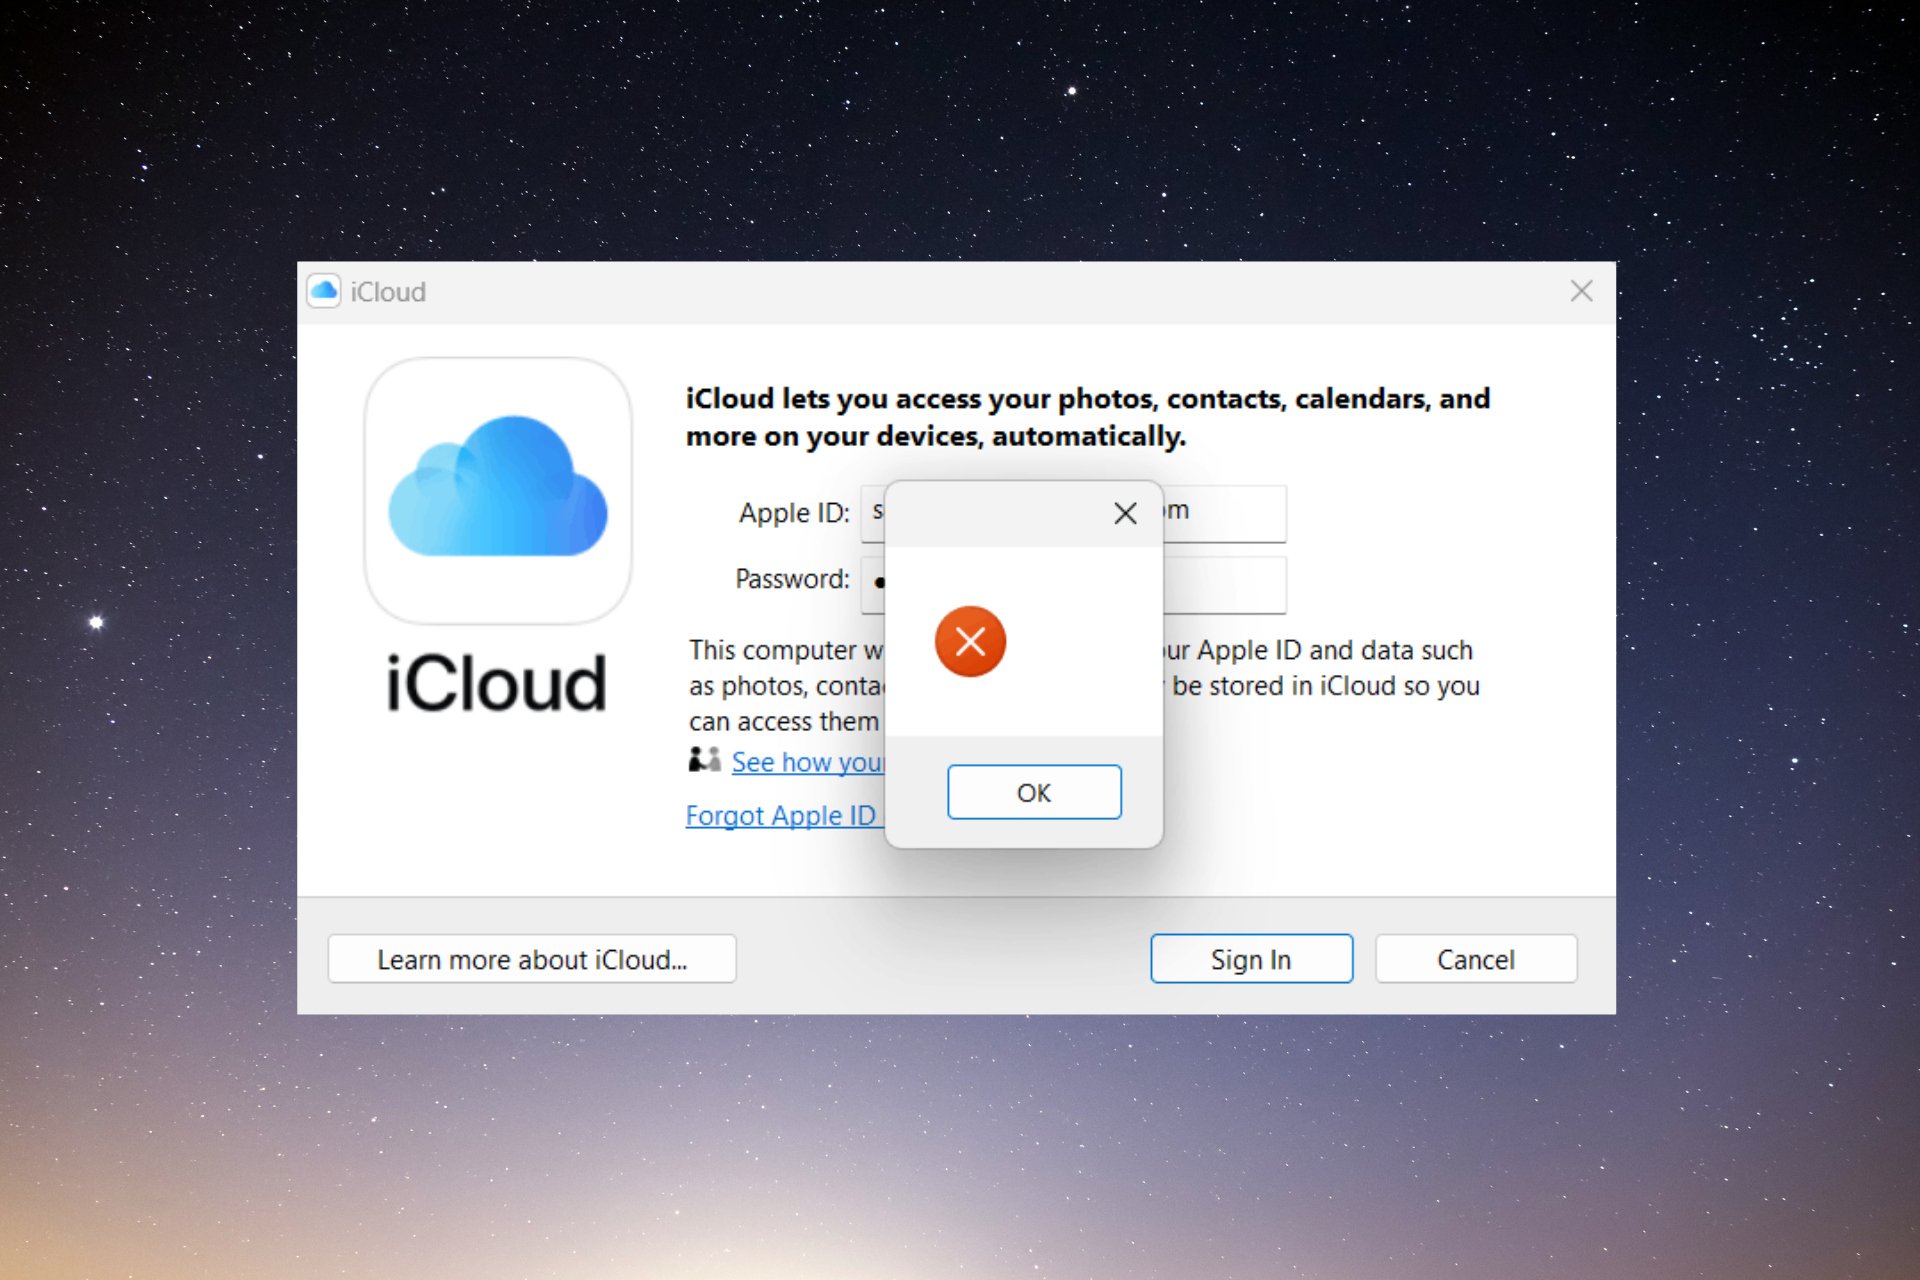The image size is (1920, 1280).
Task: Close the error popup with the X
Action: (x=1125, y=513)
